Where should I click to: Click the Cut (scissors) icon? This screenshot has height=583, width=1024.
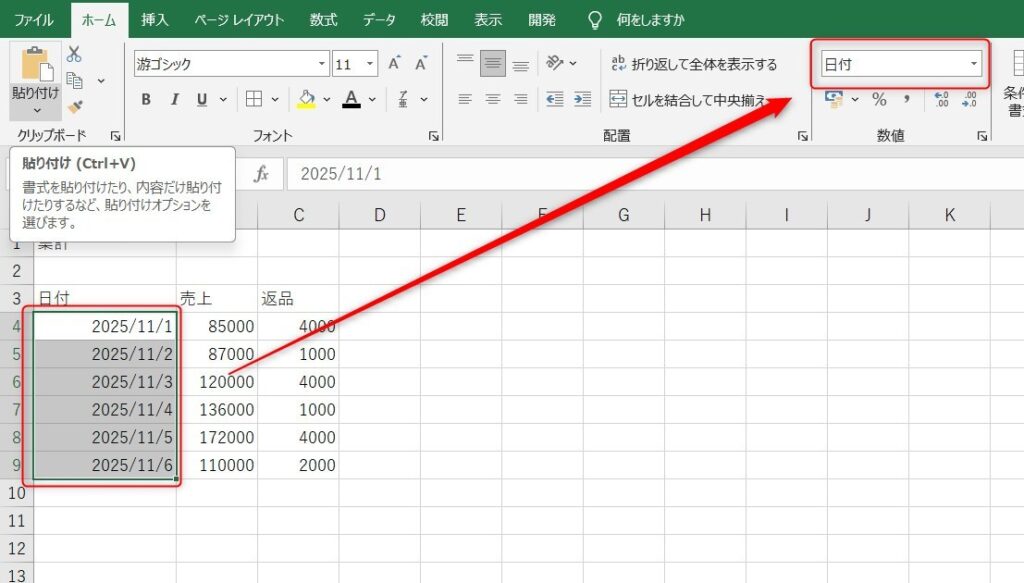click(x=74, y=55)
